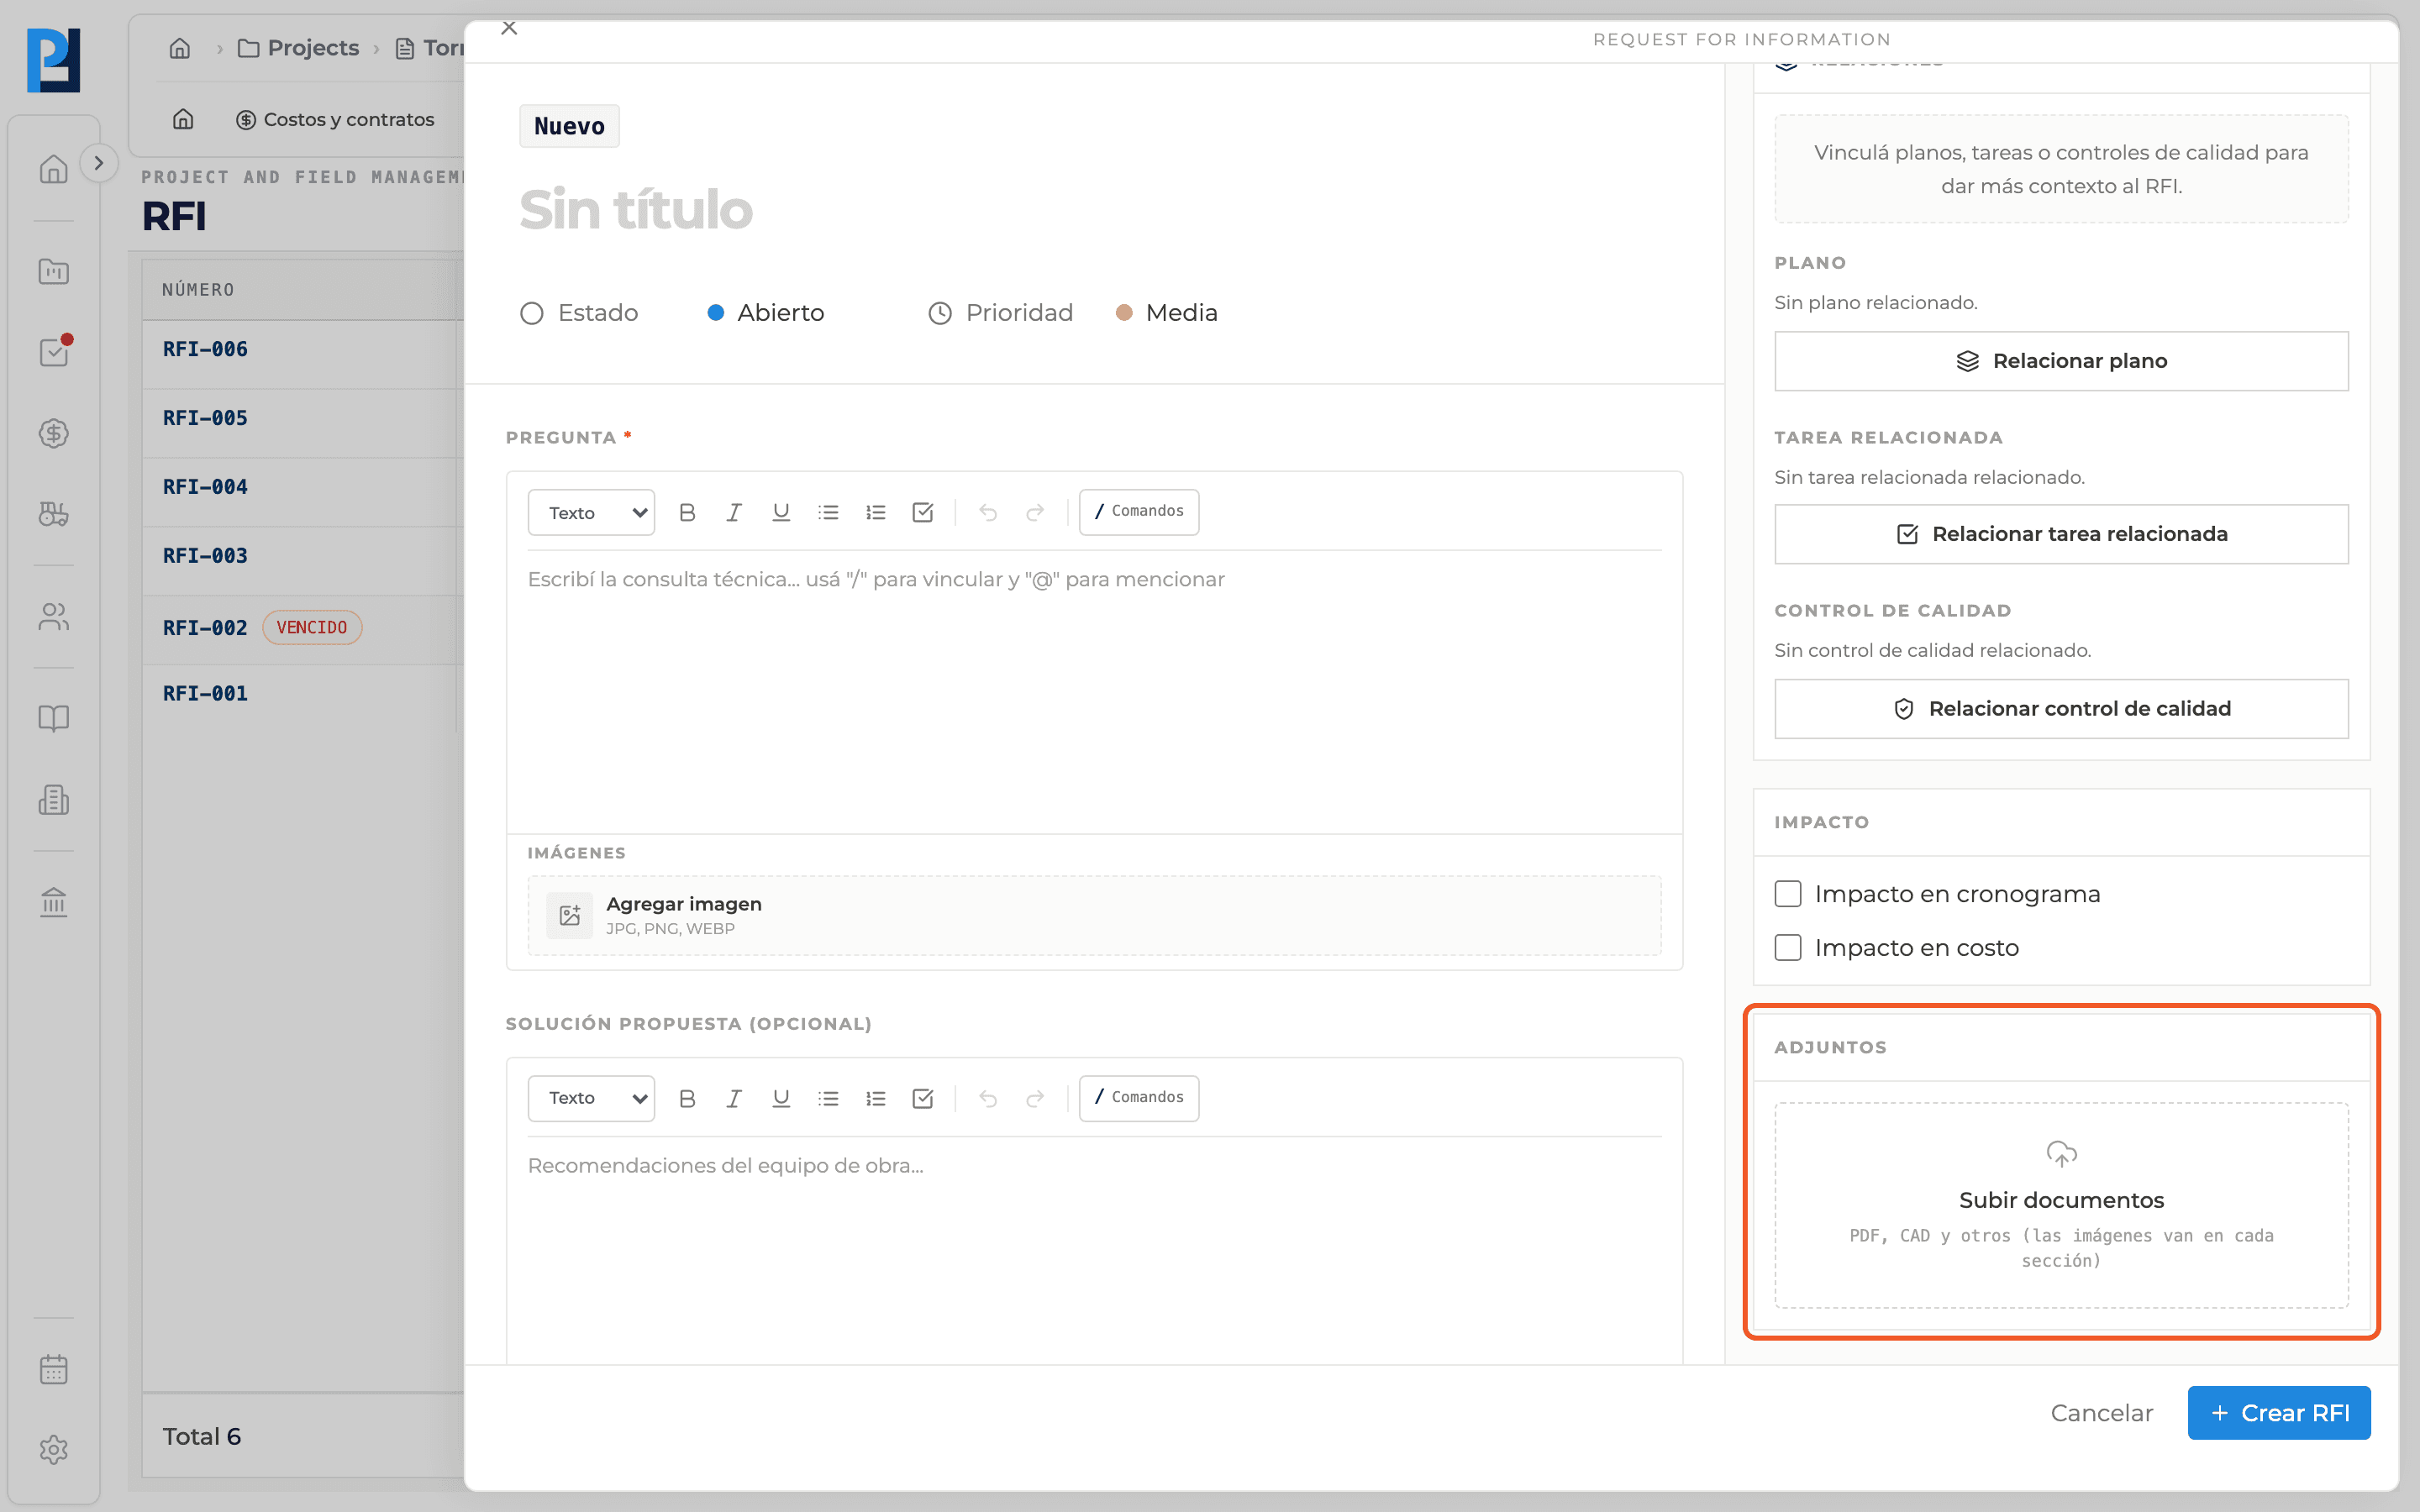Click the Crear RFI button

point(2279,1412)
